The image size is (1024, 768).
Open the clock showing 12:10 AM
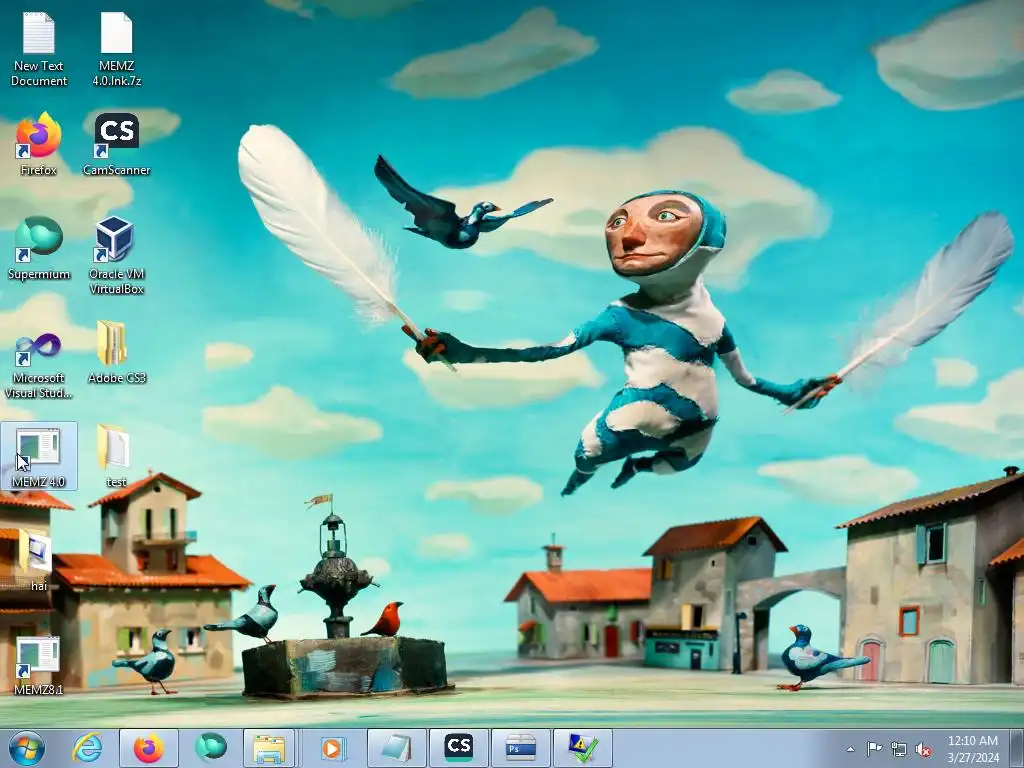point(972,749)
